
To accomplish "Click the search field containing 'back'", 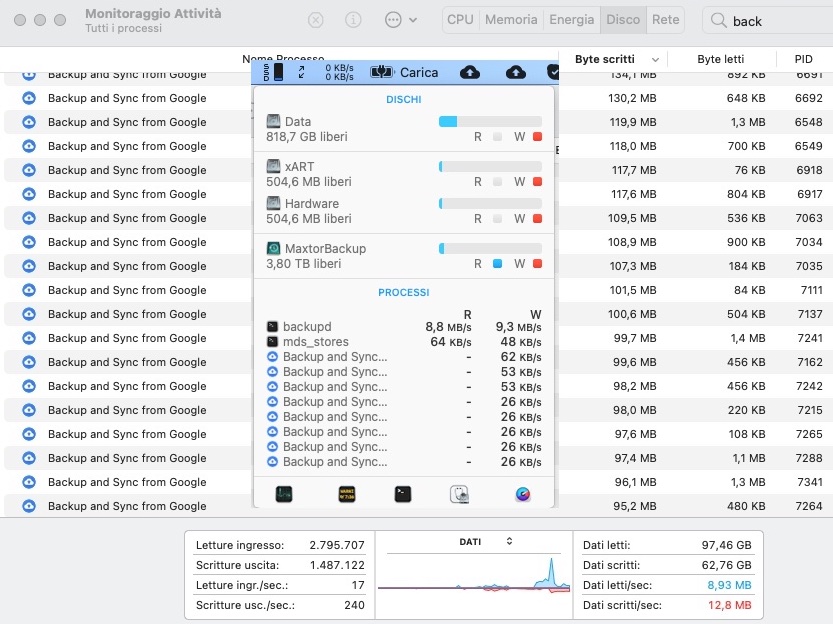I will (768, 20).
